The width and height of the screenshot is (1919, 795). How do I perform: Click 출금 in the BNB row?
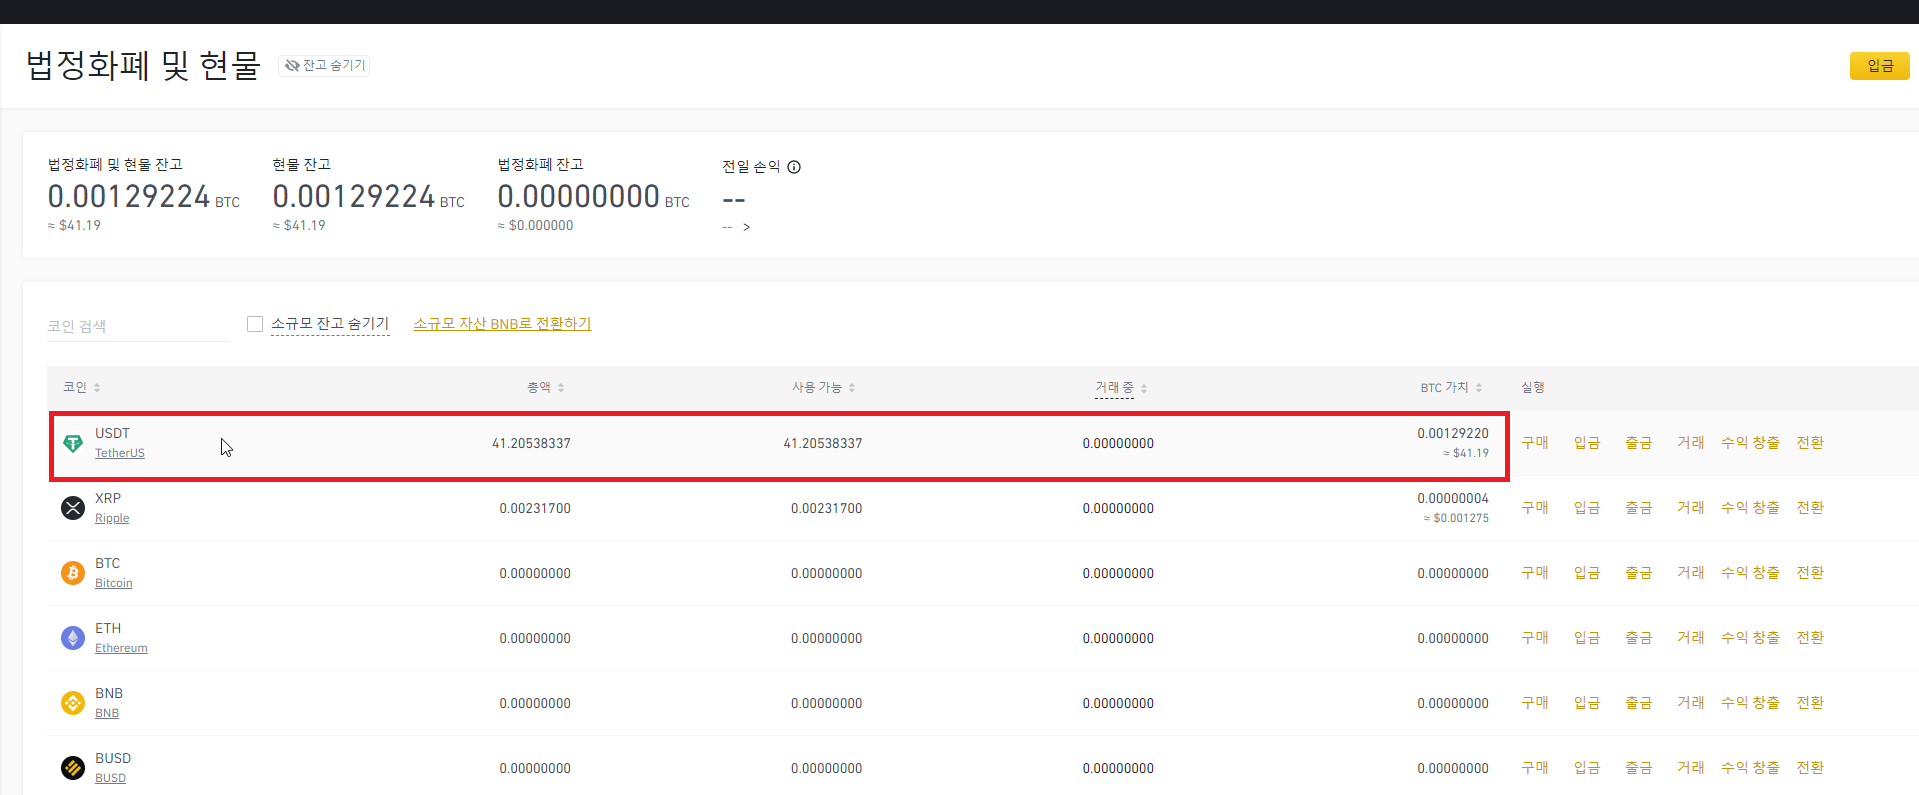click(x=1639, y=703)
